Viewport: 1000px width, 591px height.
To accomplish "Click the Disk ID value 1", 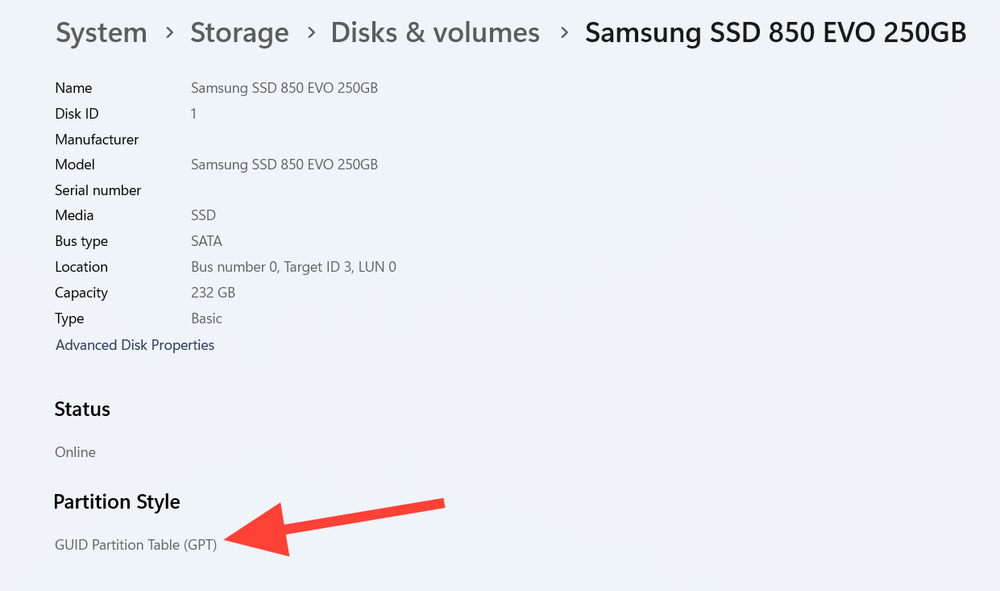I will pyautogui.click(x=194, y=114).
